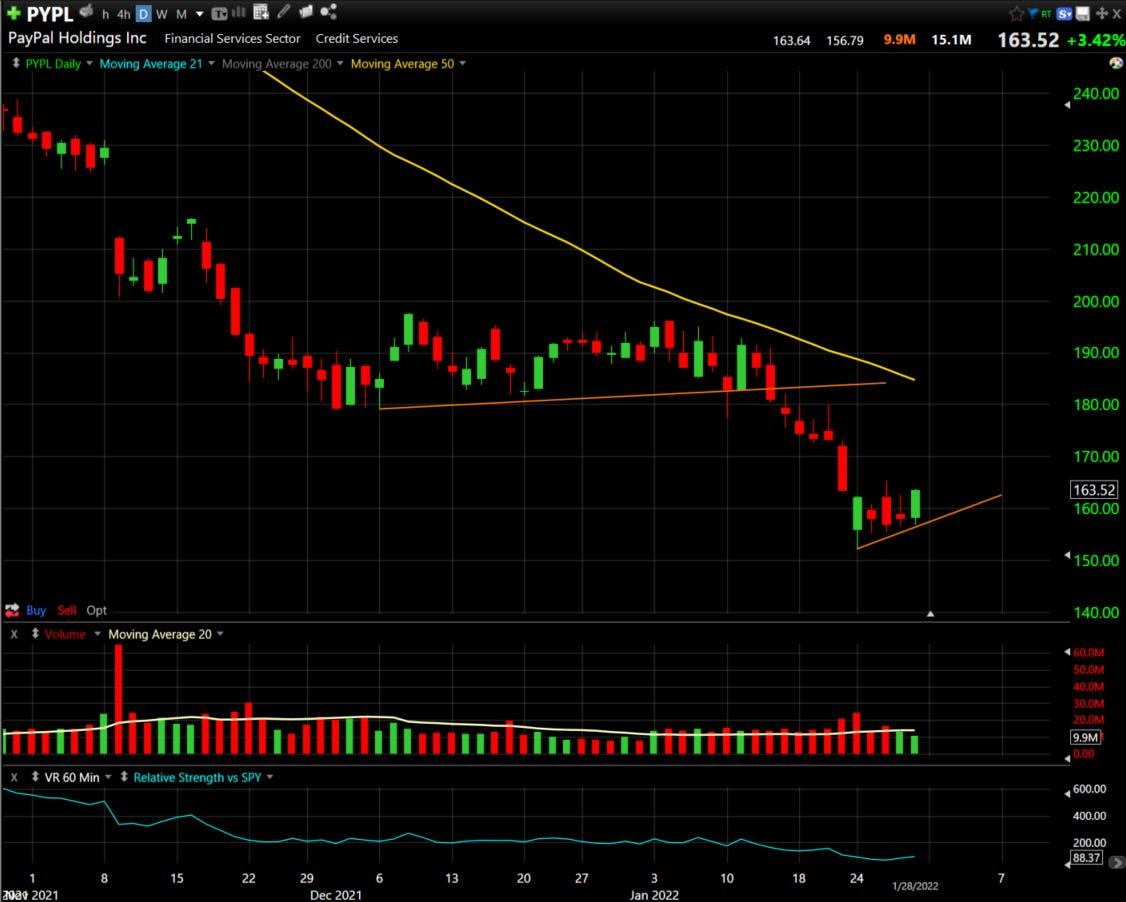Screen dimensions: 1126x902
Task: Click the Buy button
Action: click(36, 610)
